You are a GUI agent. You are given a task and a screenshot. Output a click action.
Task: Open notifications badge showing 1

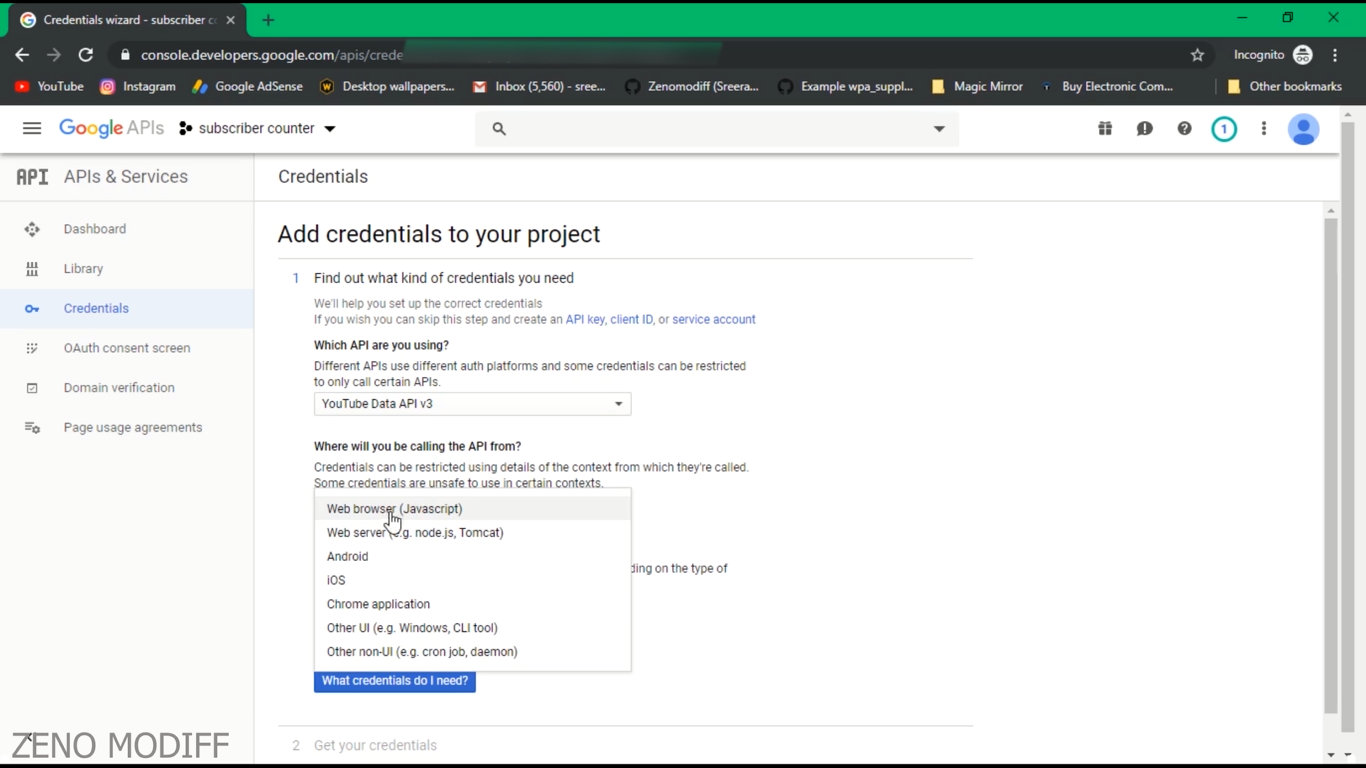tap(1224, 129)
